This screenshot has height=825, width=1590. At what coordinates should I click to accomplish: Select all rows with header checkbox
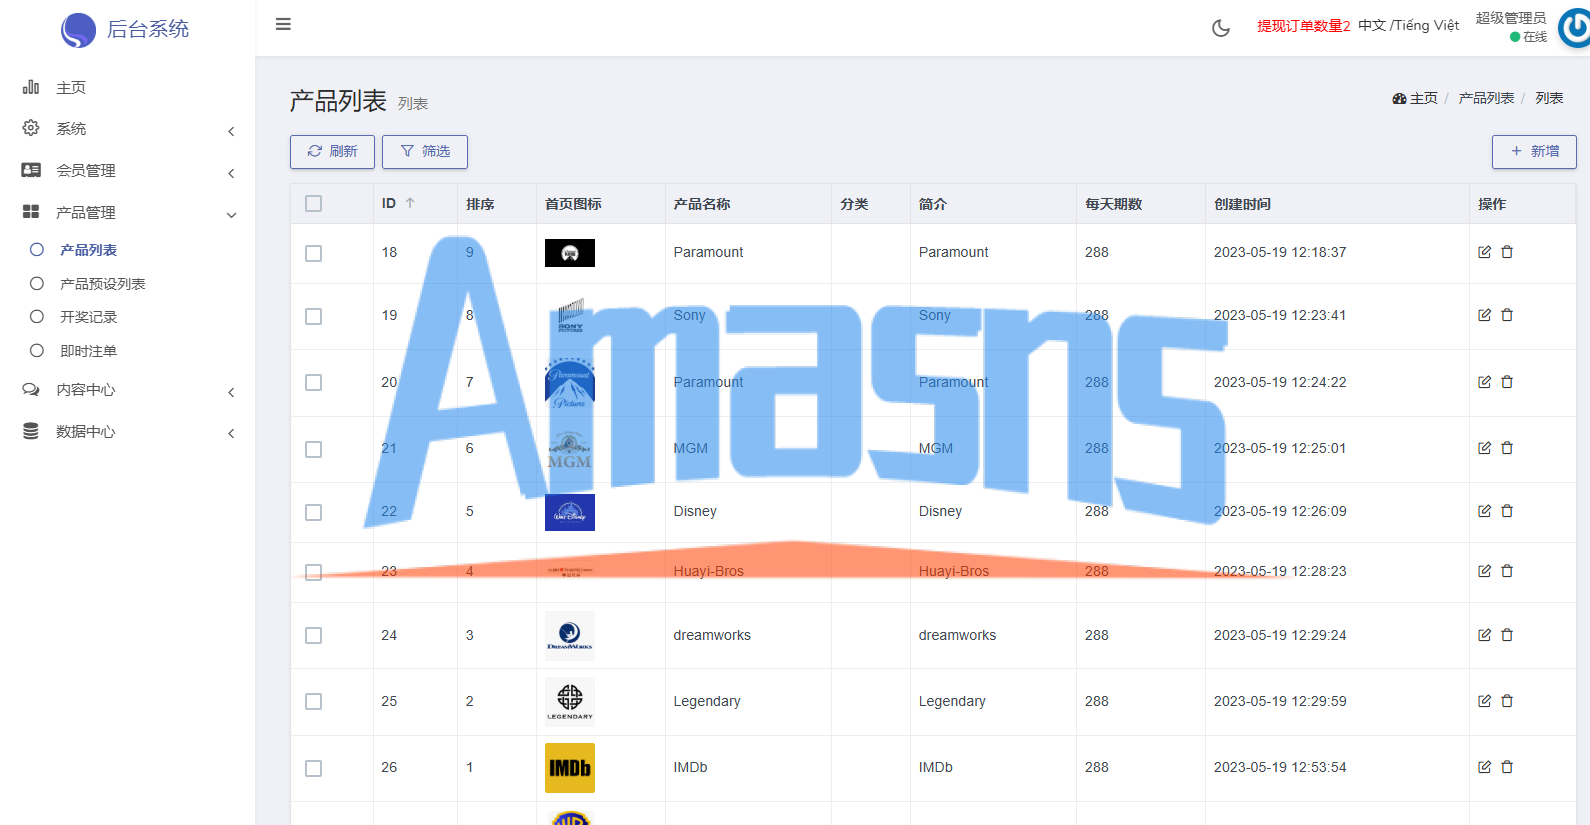tap(314, 204)
